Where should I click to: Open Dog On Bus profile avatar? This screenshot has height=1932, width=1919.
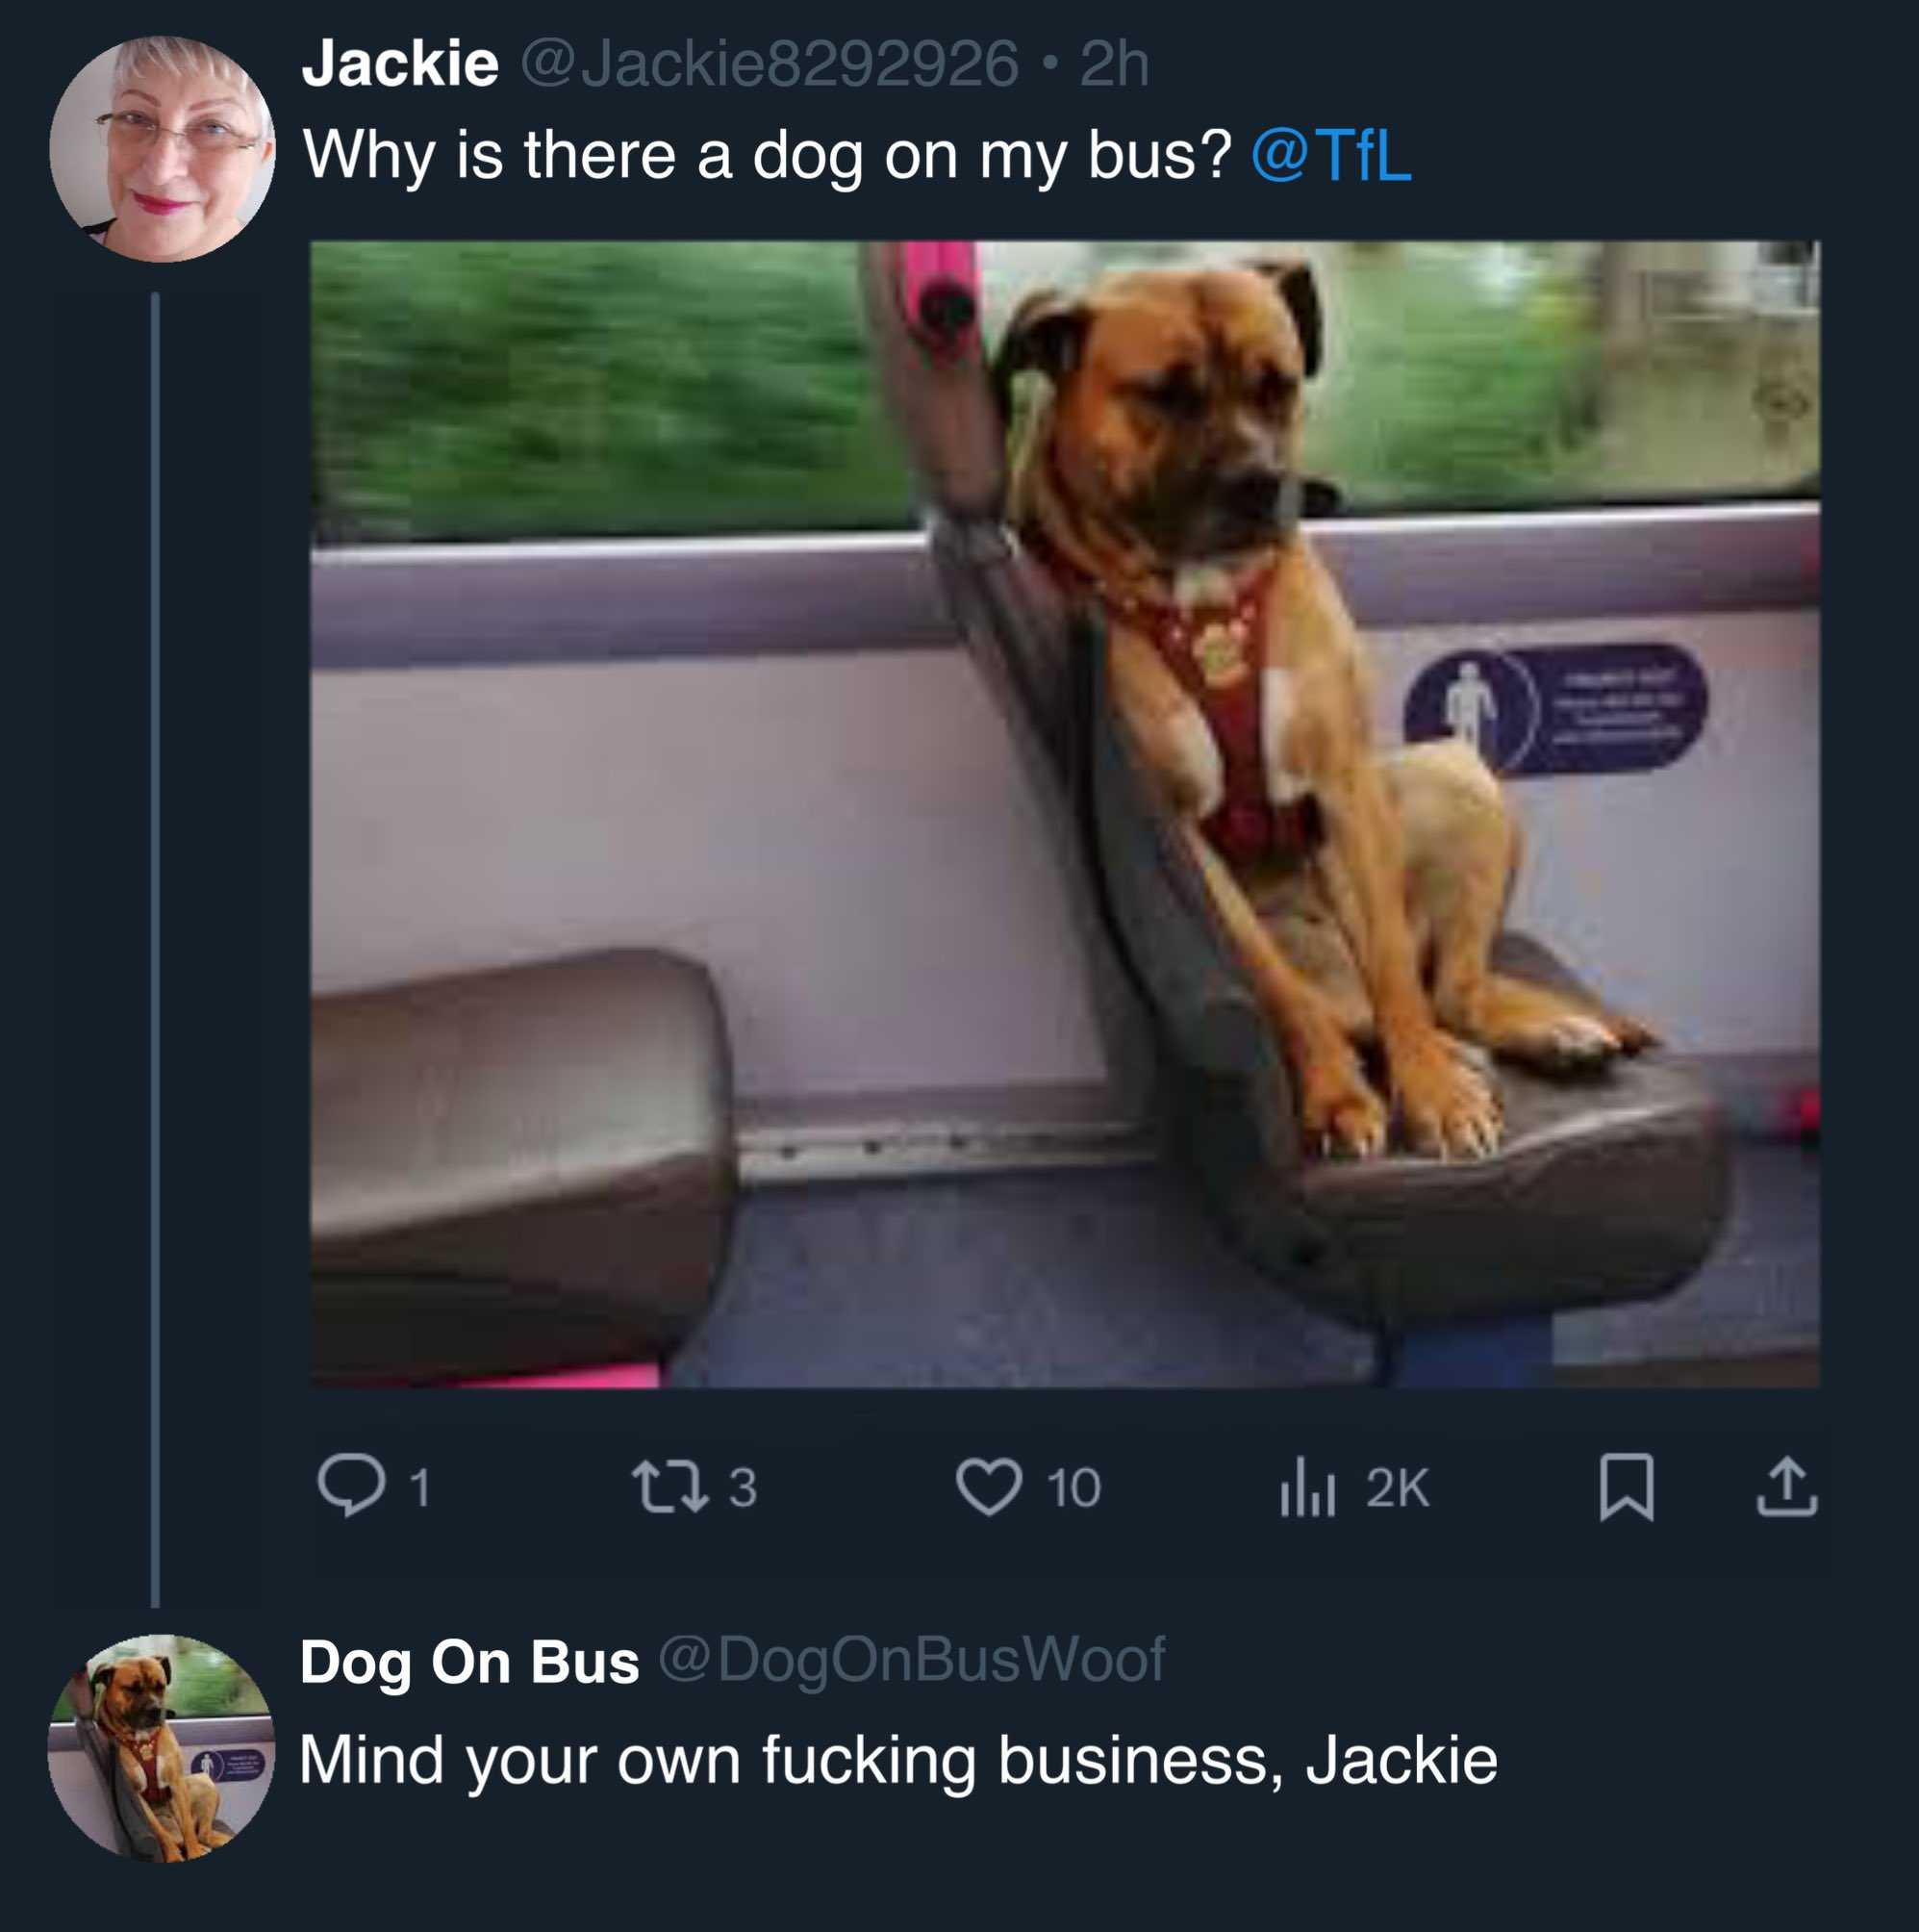pos(161,1748)
